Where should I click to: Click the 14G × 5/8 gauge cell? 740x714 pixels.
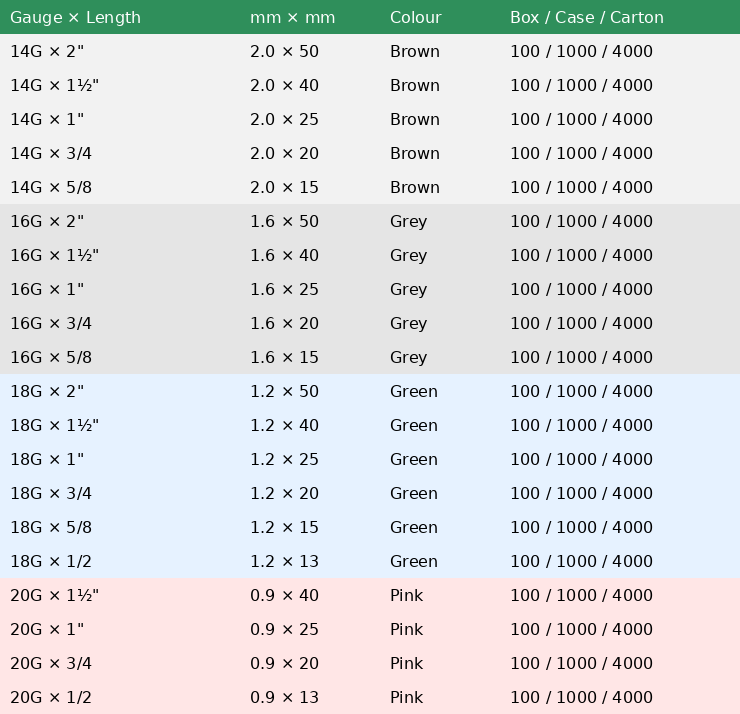point(51,188)
